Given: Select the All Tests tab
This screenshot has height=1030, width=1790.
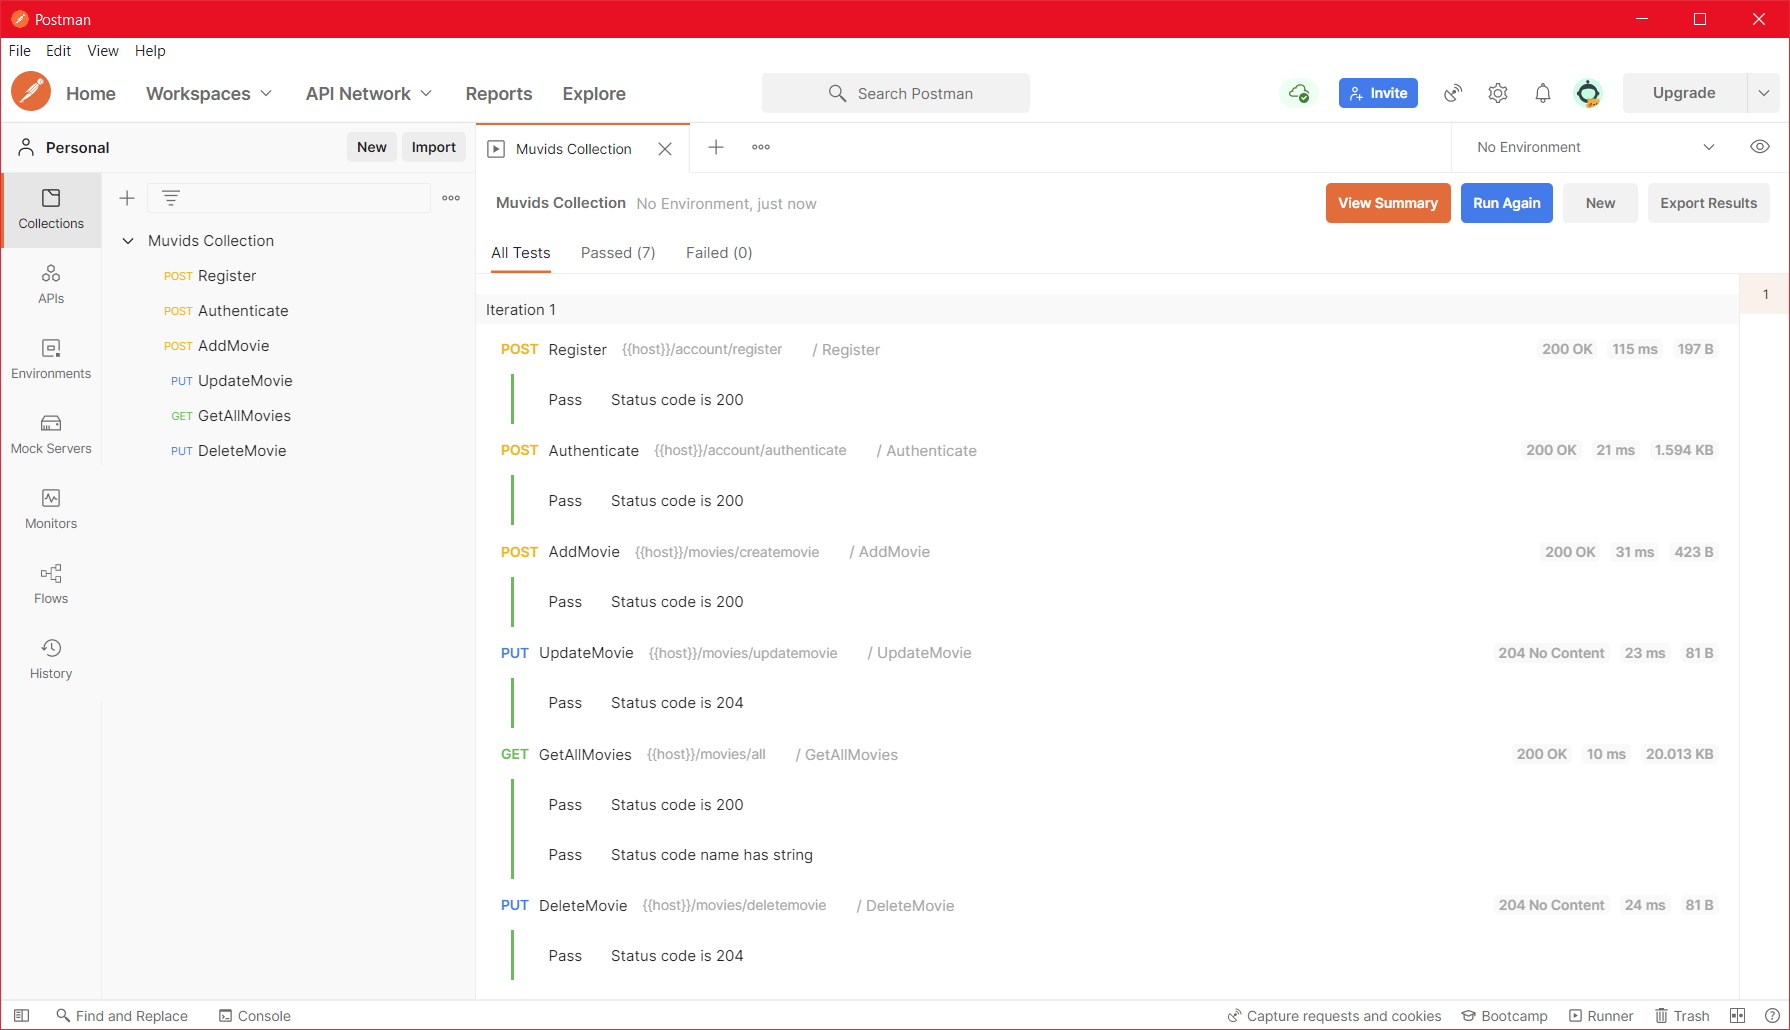Looking at the screenshot, I should pos(521,253).
